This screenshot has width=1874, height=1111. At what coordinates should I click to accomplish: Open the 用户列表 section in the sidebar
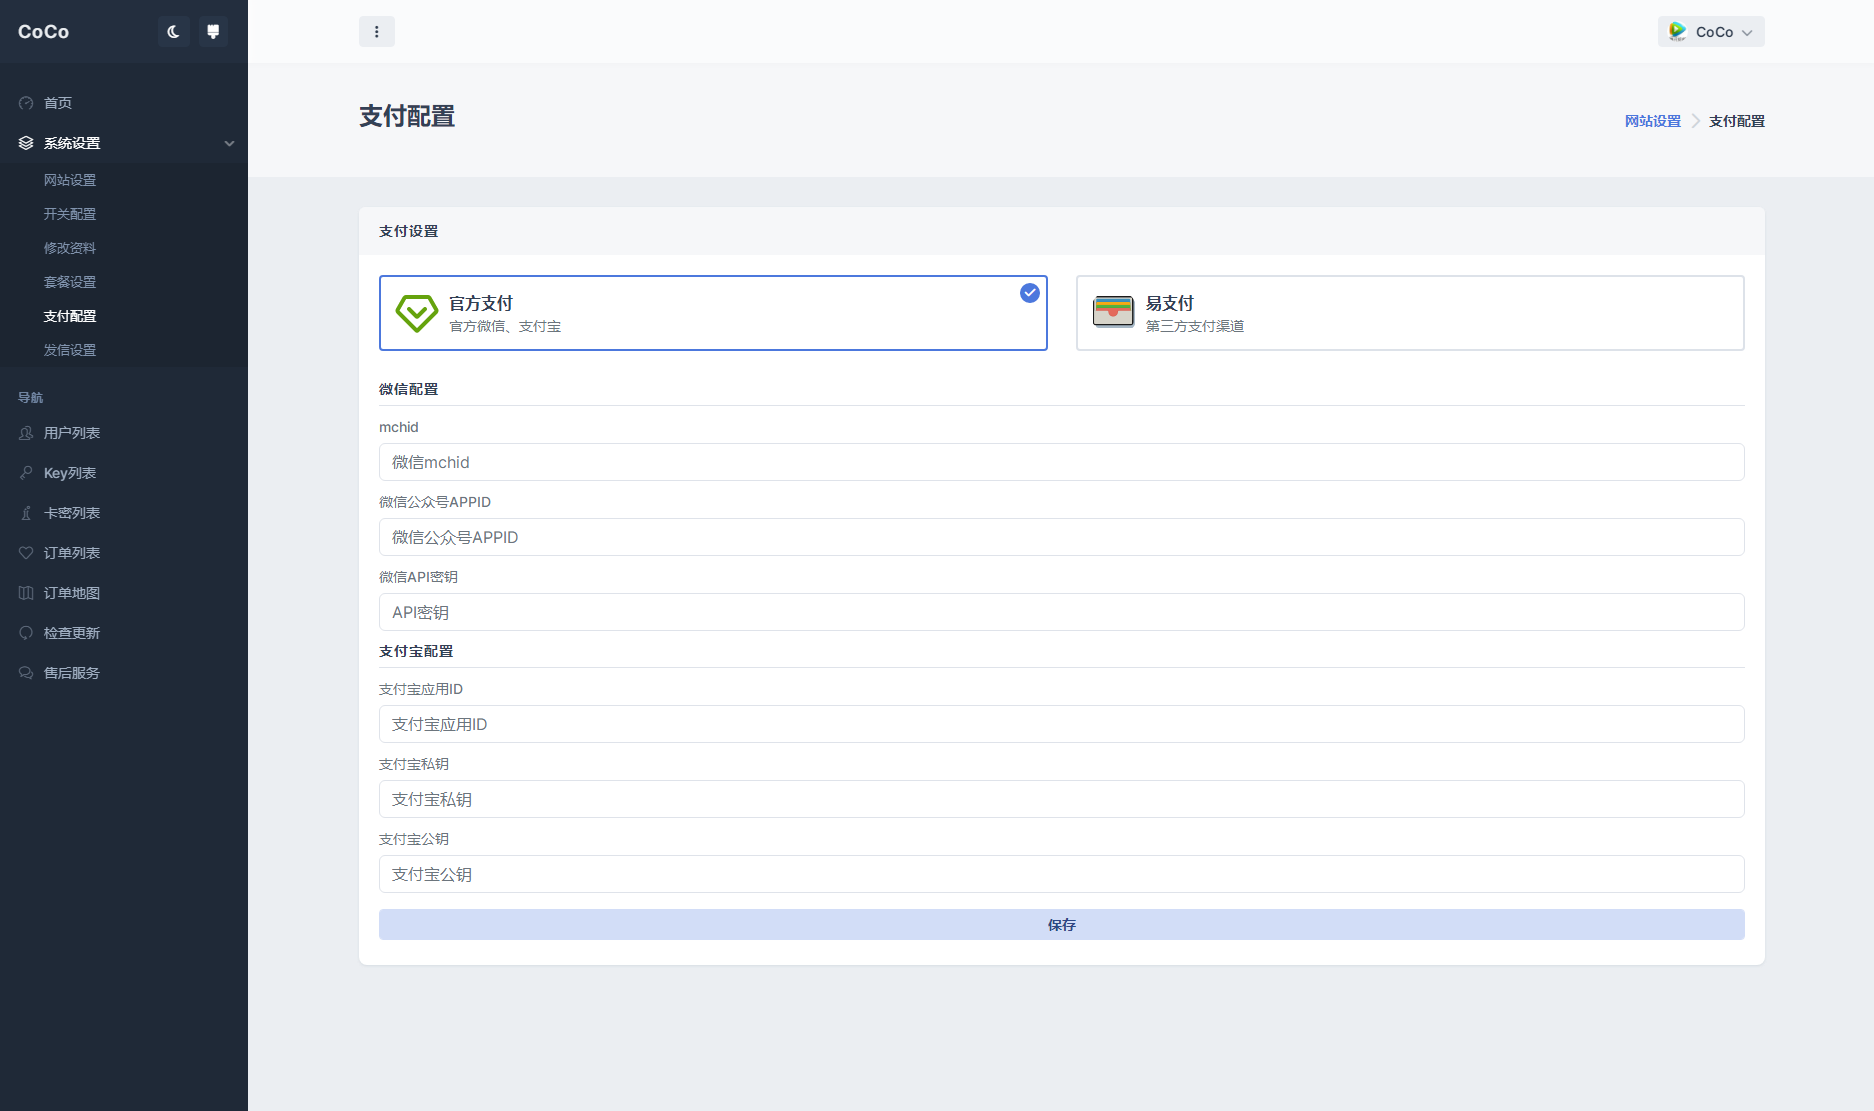point(71,433)
